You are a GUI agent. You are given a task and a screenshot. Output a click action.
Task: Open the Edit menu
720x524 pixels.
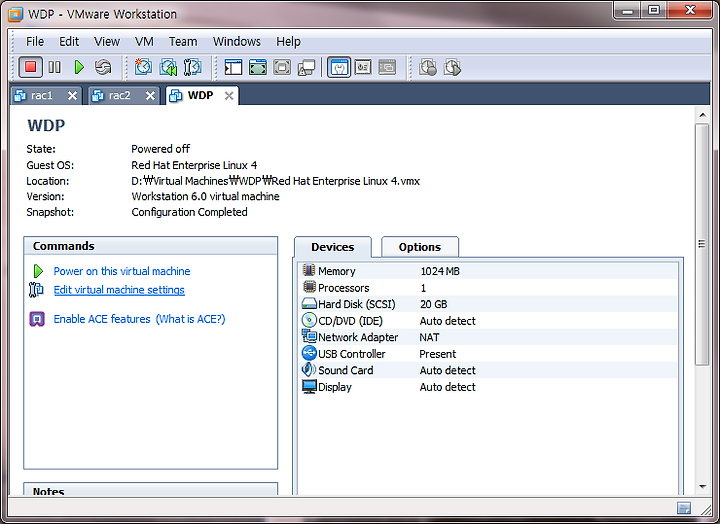(x=69, y=42)
